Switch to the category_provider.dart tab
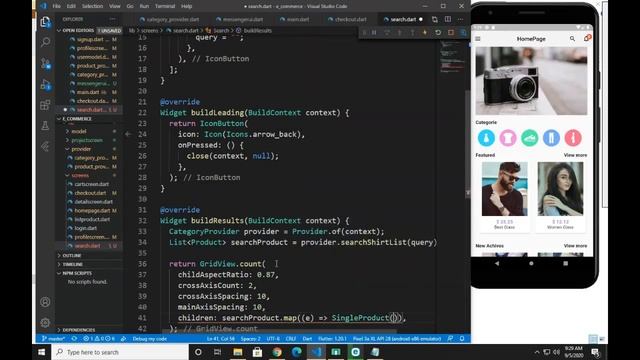This screenshot has height=360, width=640. point(169,19)
